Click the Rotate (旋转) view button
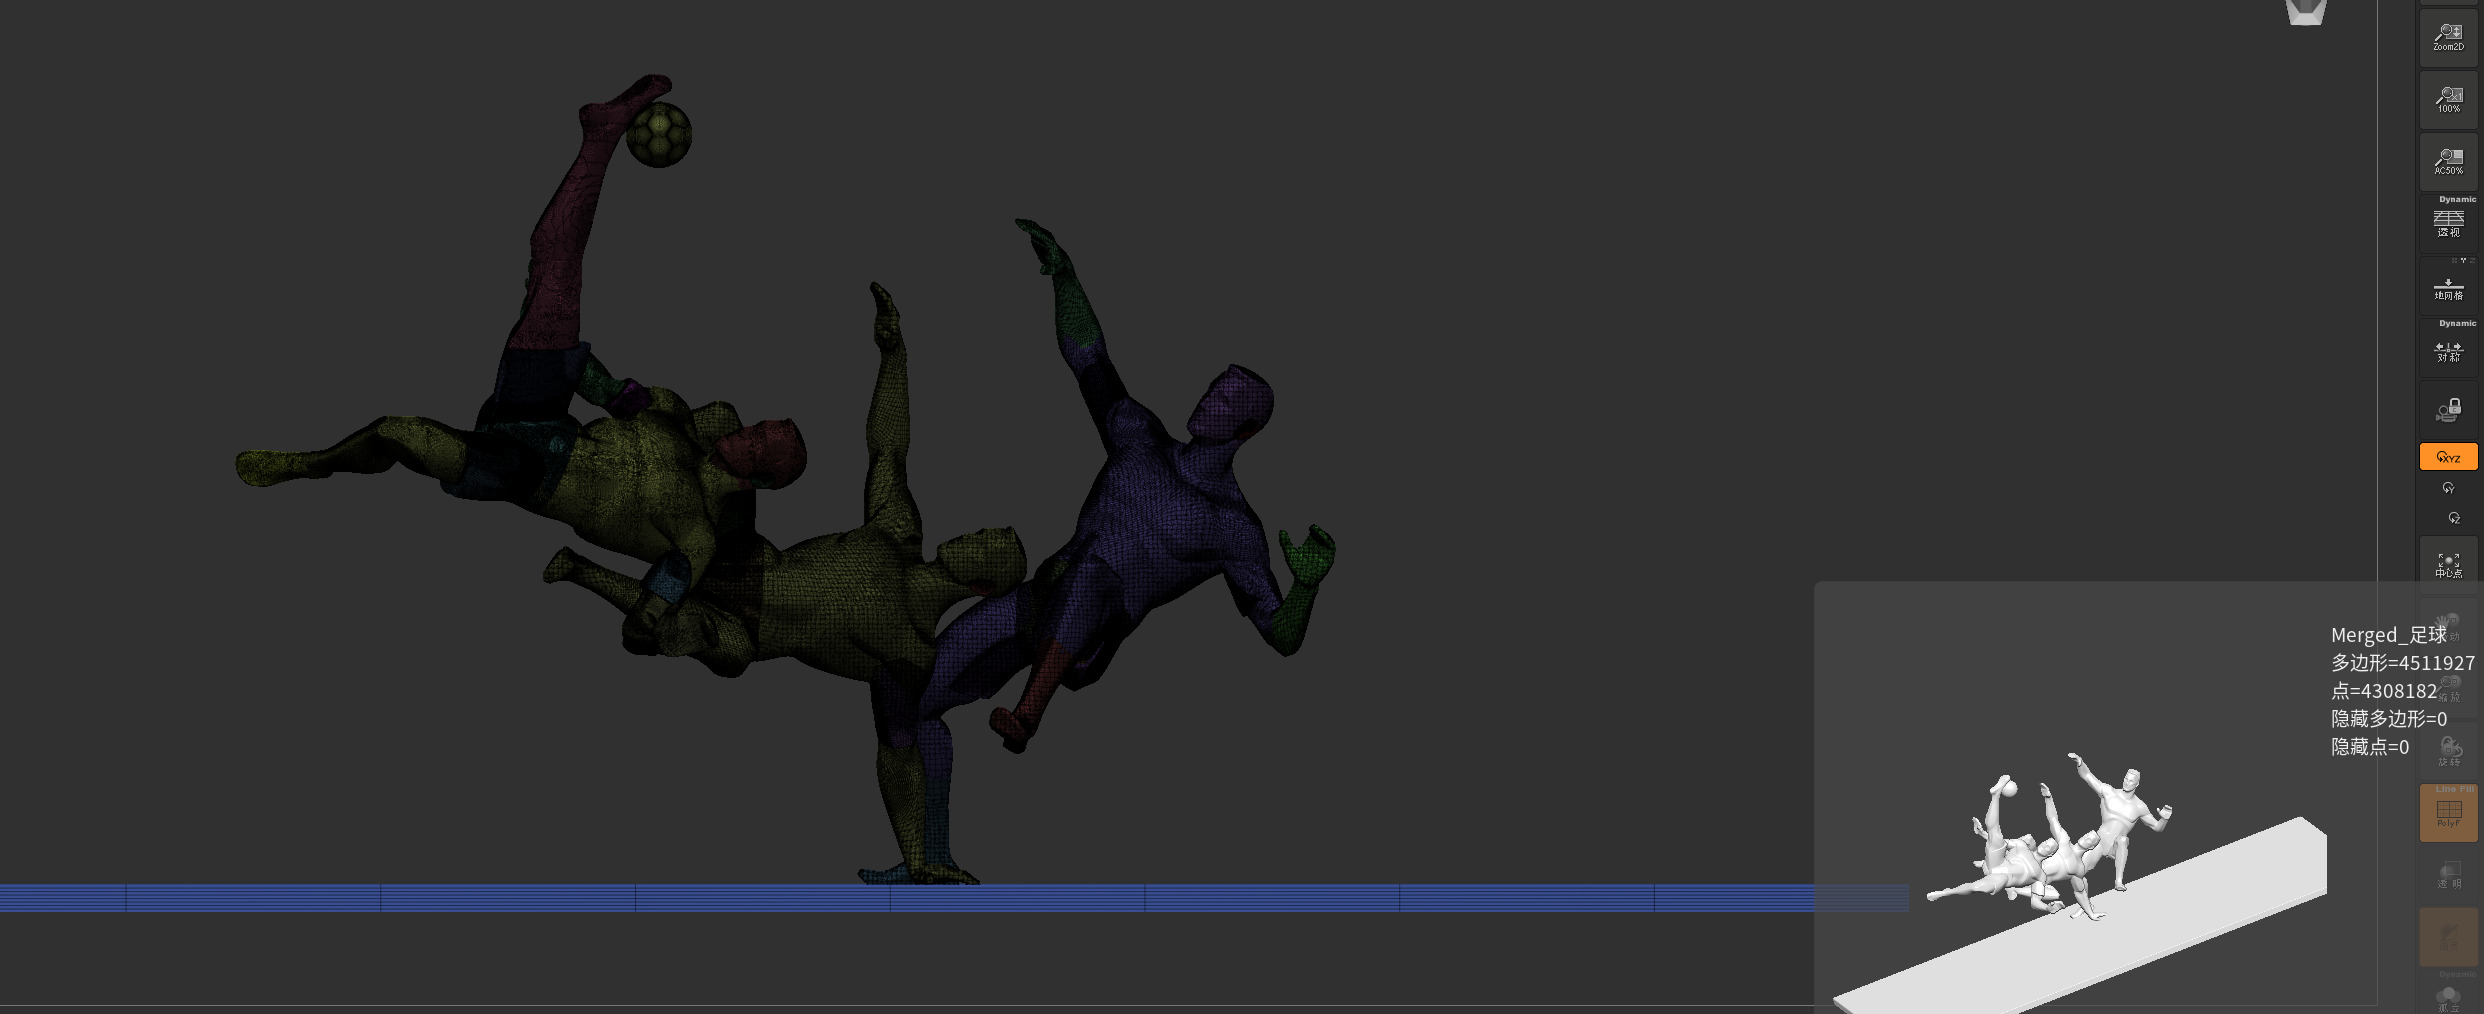This screenshot has width=2484, height=1014. coord(2448,752)
